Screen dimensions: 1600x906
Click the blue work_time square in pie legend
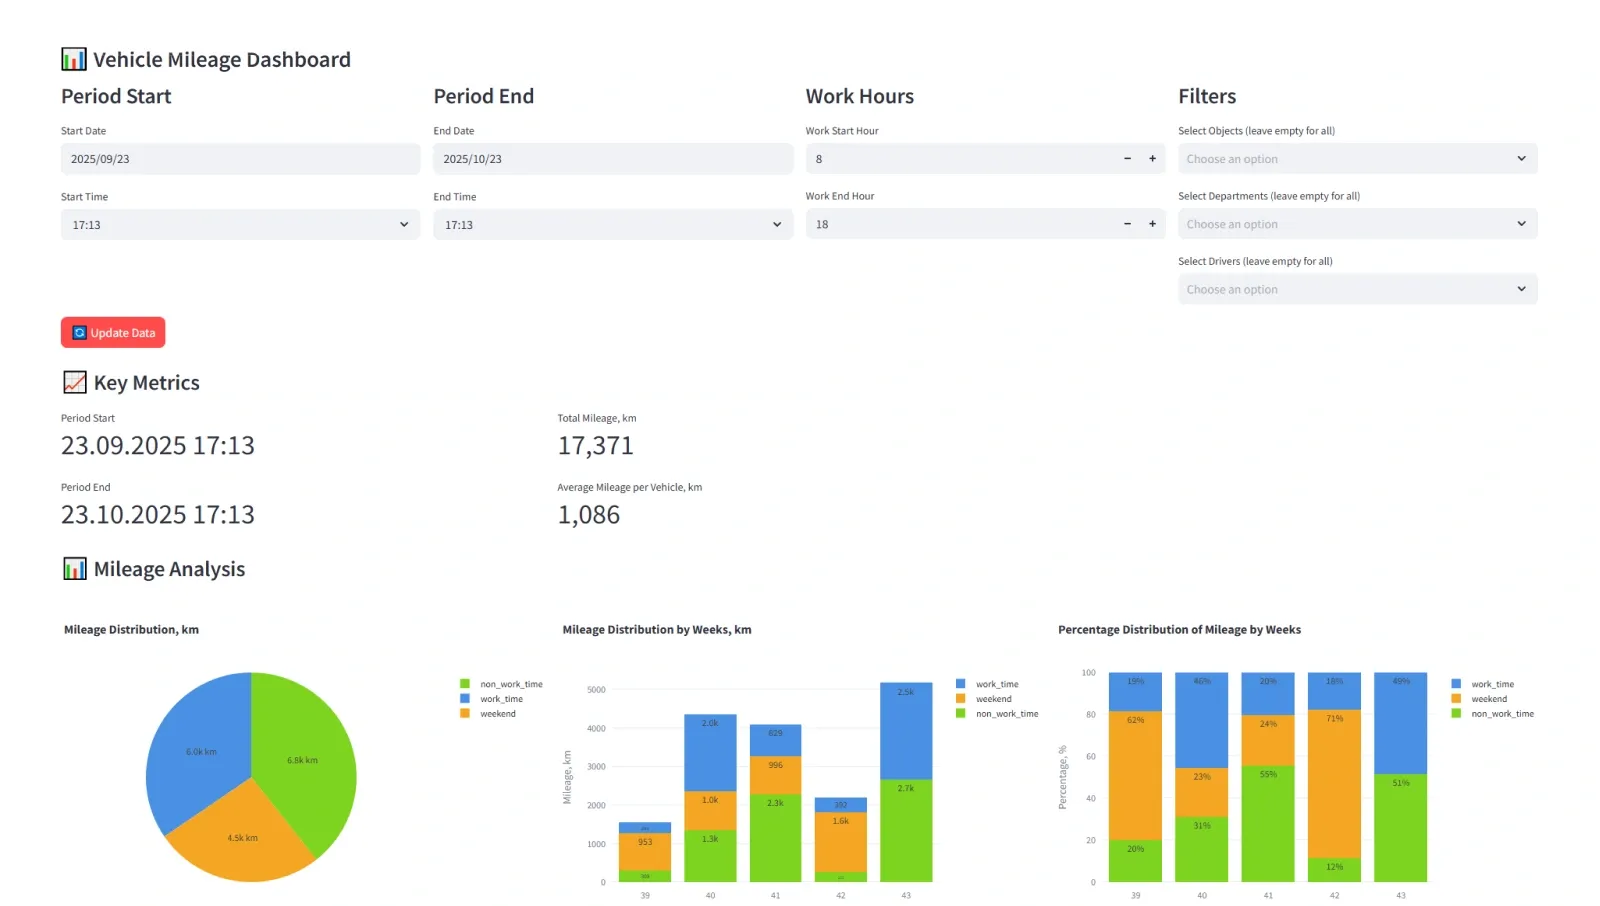tap(465, 699)
